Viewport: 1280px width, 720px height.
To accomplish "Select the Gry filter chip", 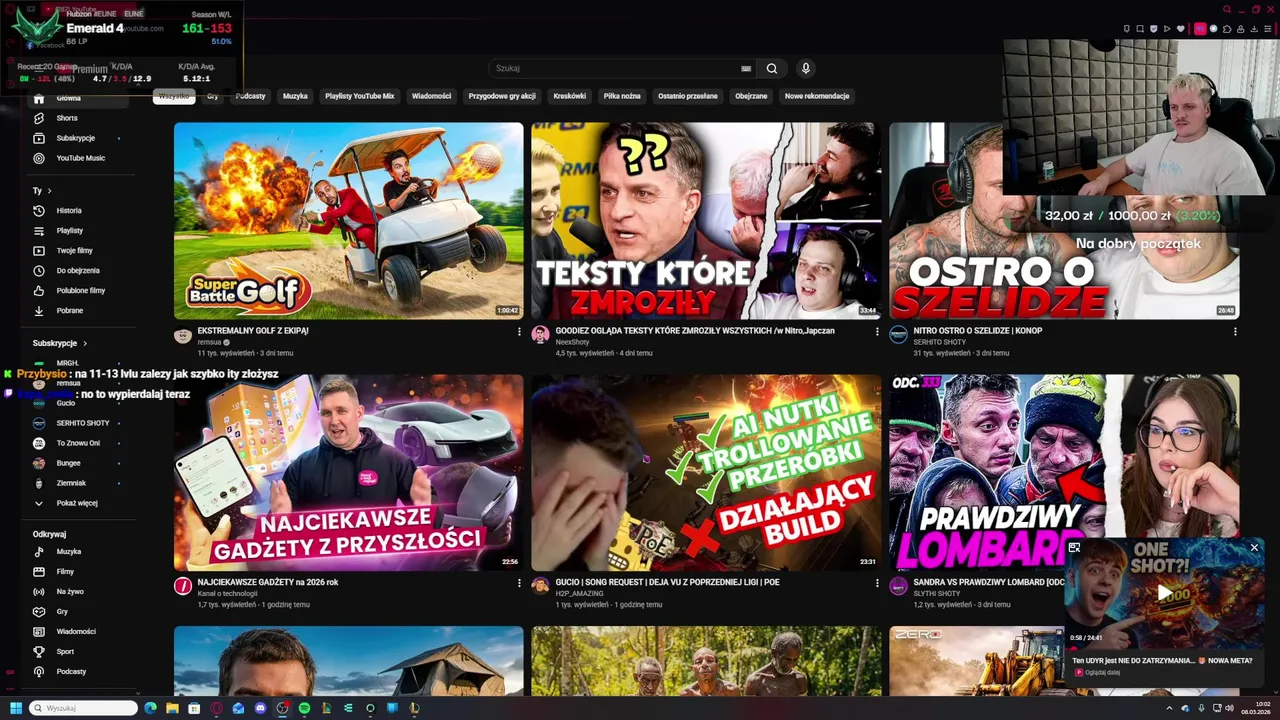I will pyautogui.click(x=212, y=96).
